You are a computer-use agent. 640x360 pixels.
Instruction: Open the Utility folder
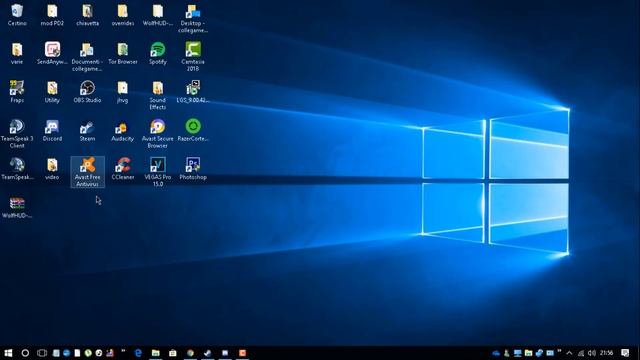pos(52,92)
